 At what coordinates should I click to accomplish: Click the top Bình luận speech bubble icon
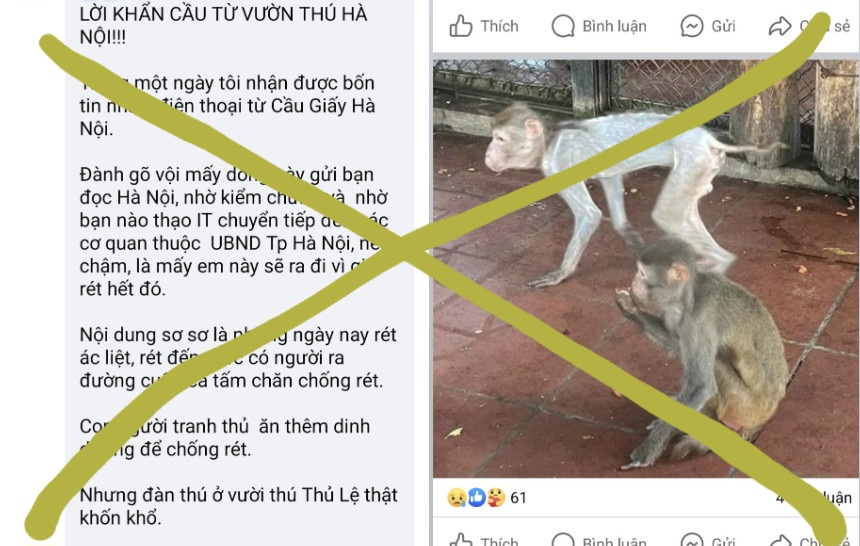pos(563,26)
